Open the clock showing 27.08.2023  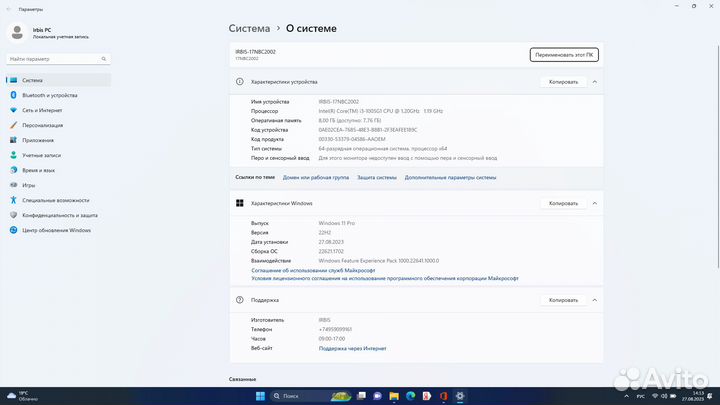tap(694, 396)
